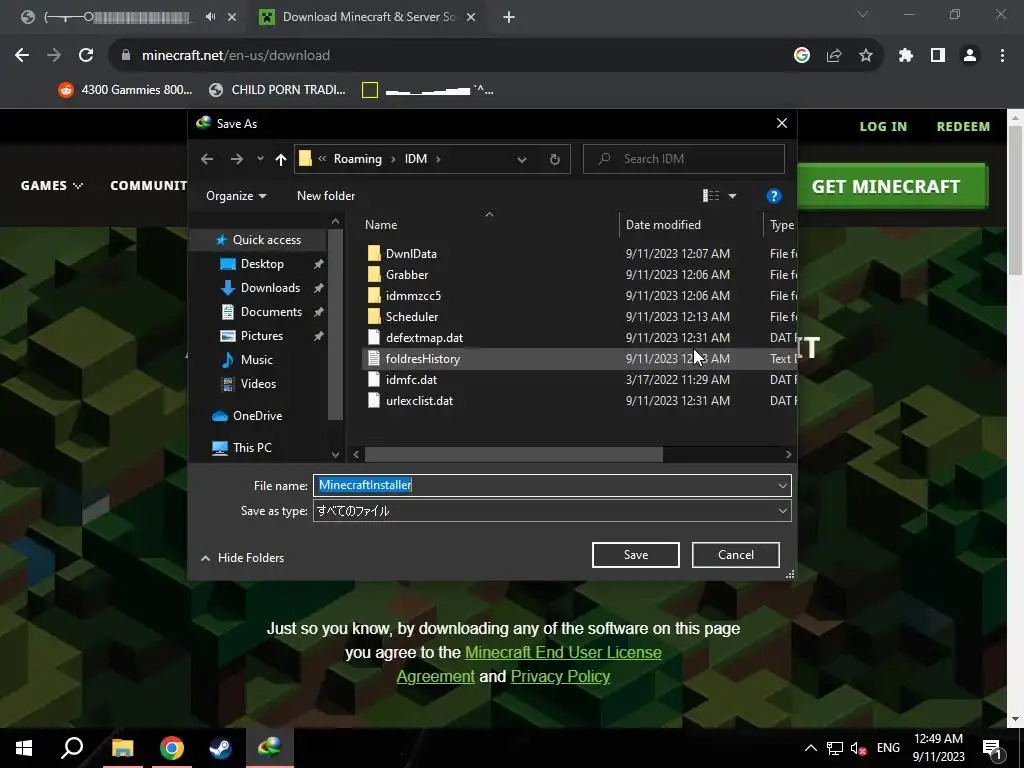
Task: Open the view options dropdown arrow
Action: (x=732, y=196)
